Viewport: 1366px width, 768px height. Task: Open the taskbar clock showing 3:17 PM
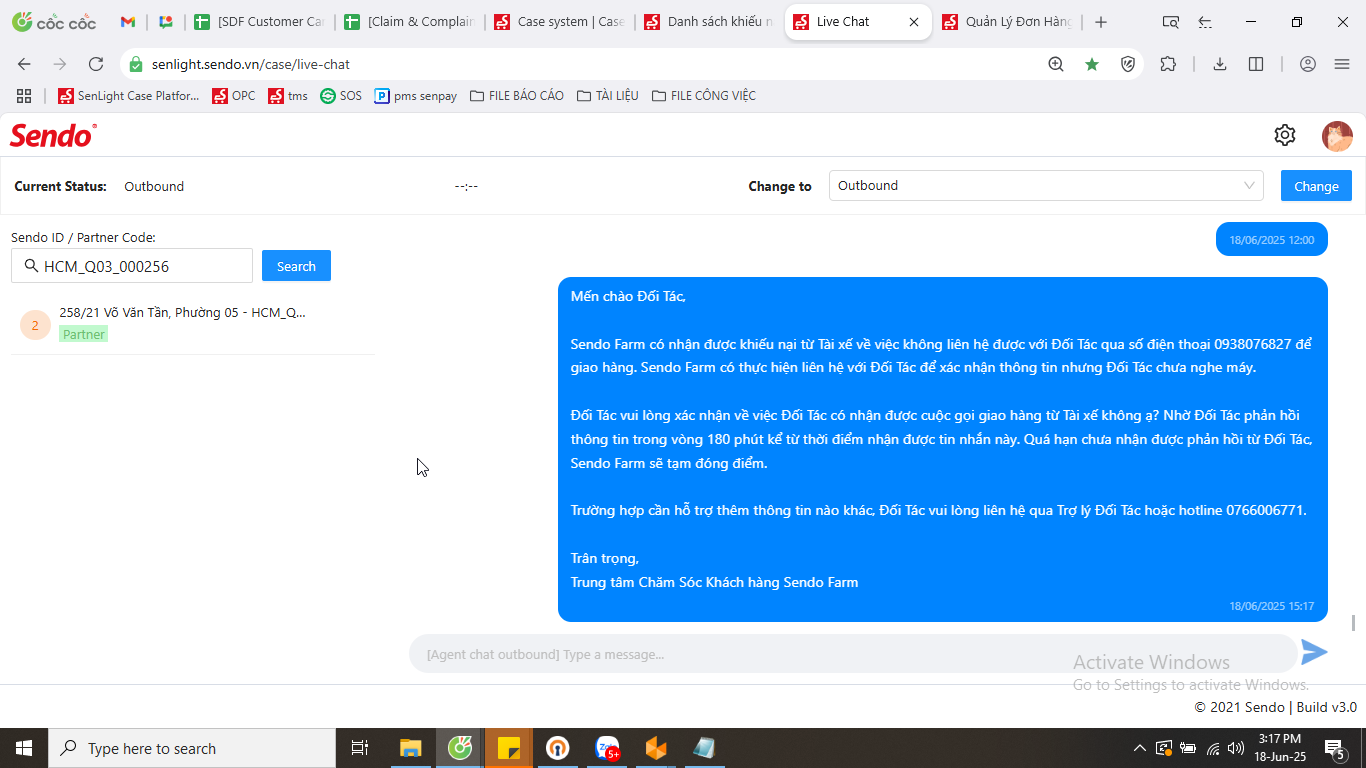(x=1279, y=748)
